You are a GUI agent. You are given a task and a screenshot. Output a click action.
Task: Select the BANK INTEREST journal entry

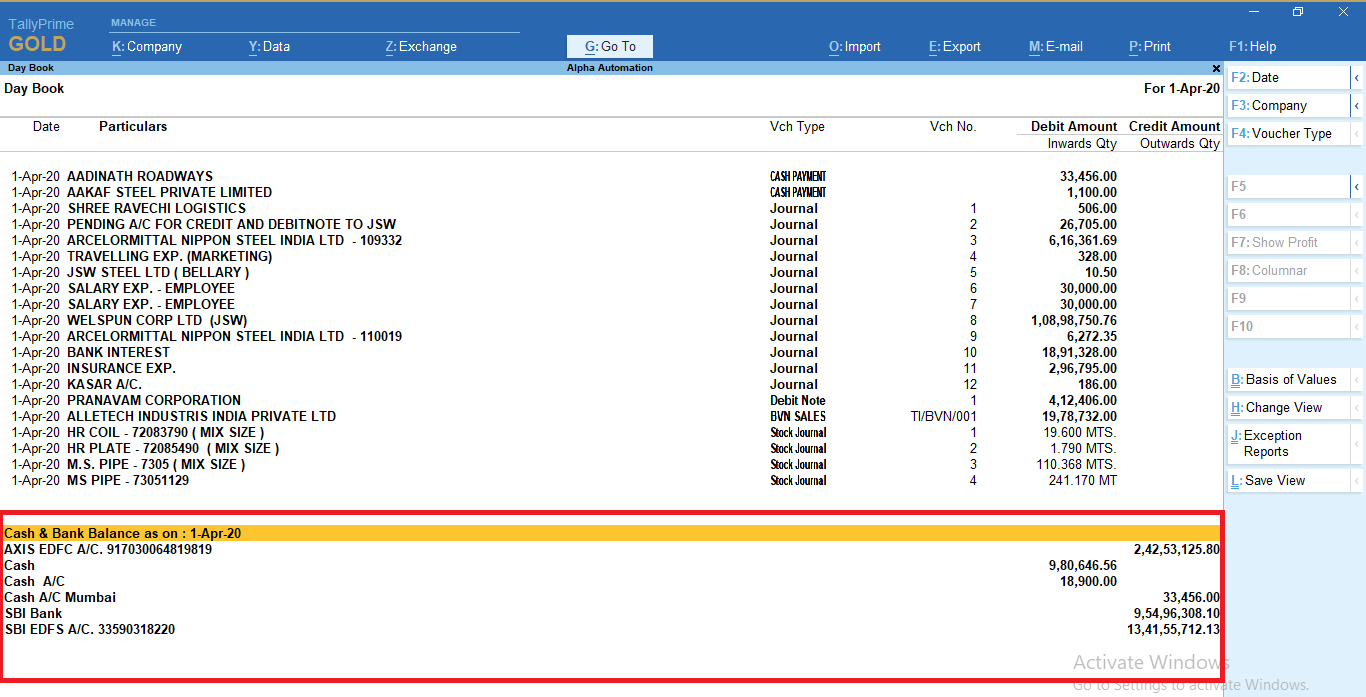pyautogui.click(x=119, y=352)
